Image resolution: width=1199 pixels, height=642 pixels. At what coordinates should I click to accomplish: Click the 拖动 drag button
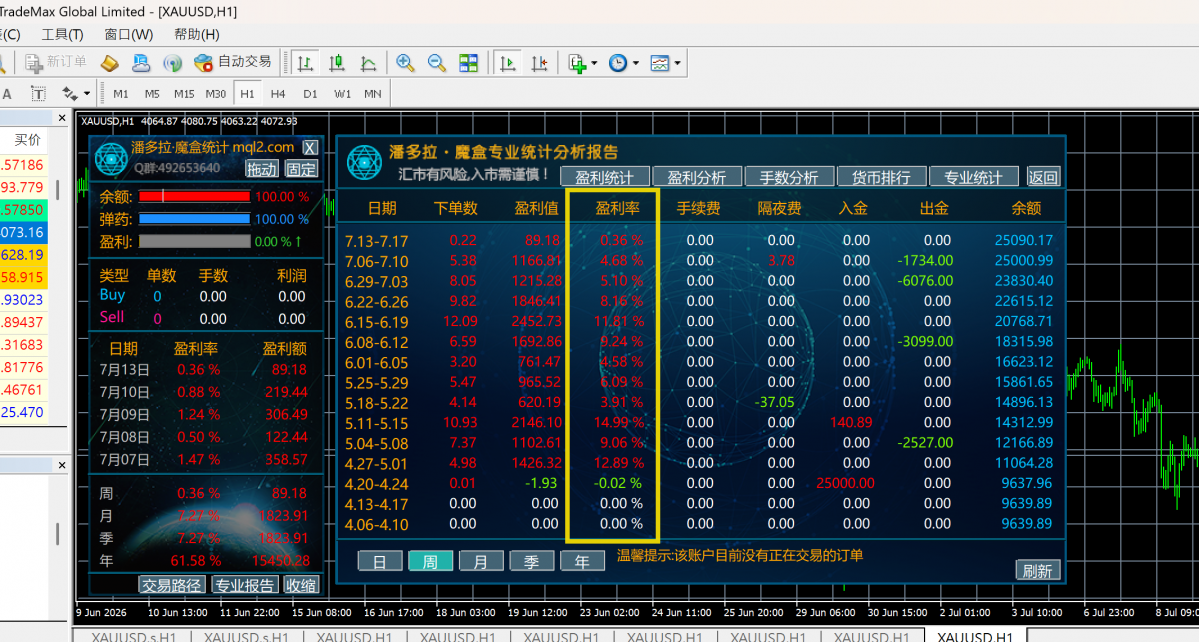262,169
